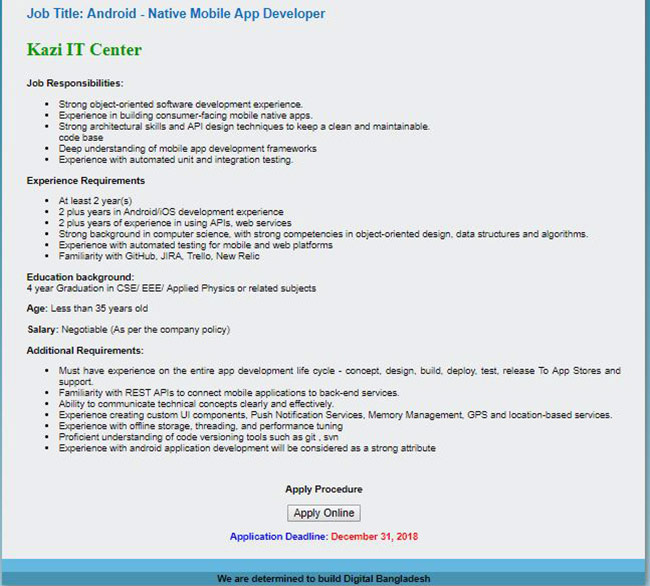
Task: Click '2 plus years of experience in using APIs'
Action: point(175,223)
